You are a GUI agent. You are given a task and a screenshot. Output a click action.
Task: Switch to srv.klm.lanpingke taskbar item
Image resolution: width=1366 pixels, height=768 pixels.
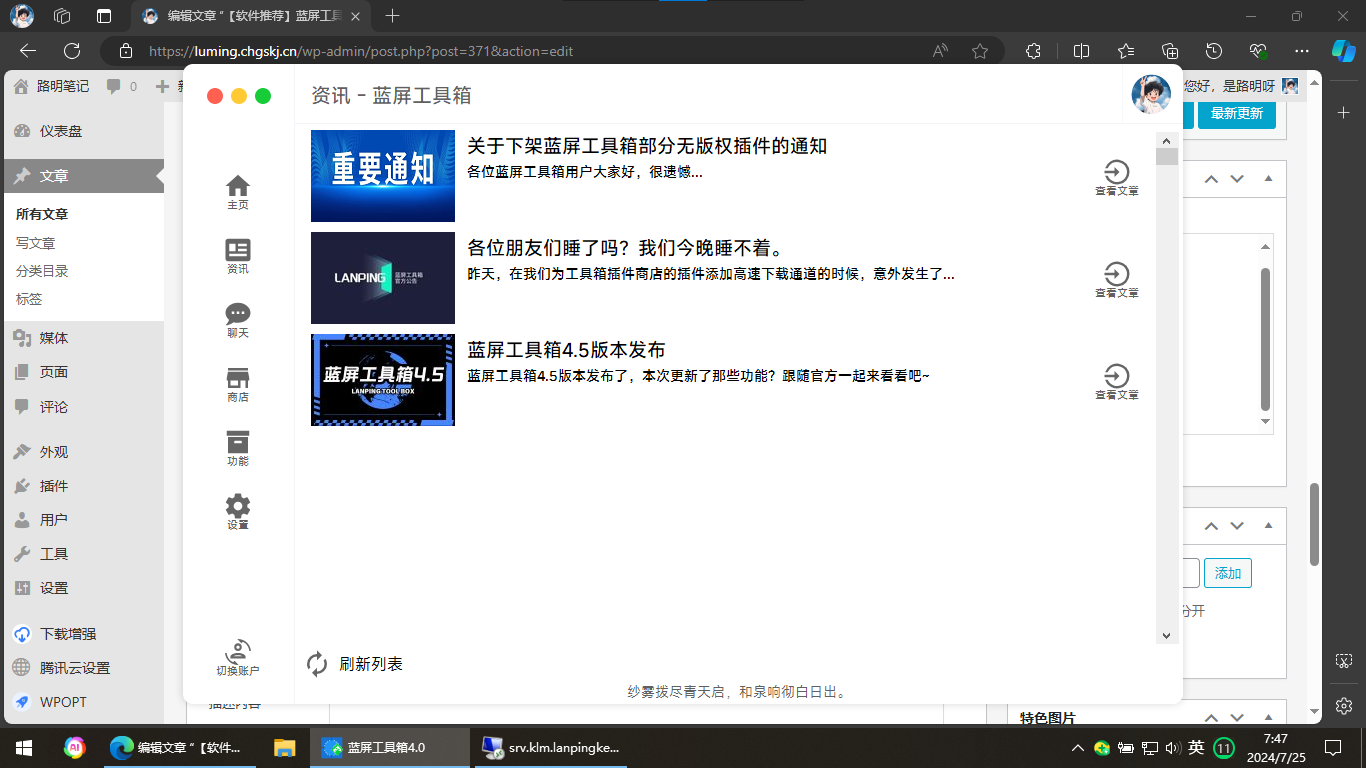550,747
